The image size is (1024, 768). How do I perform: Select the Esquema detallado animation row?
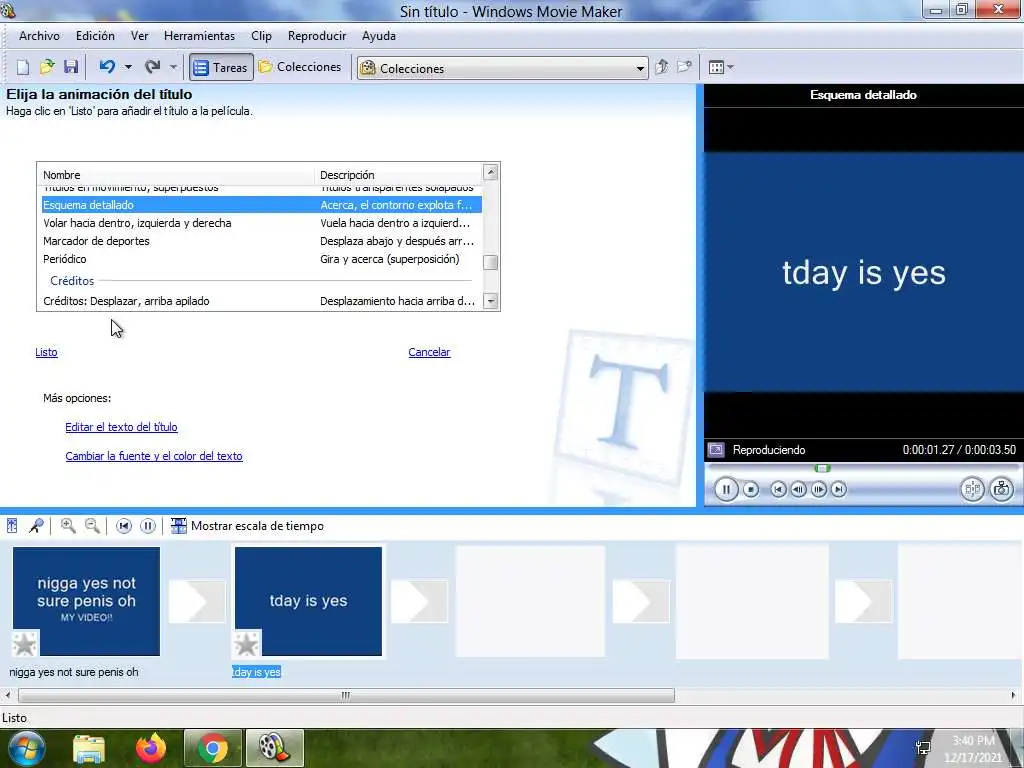pyautogui.click(x=261, y=205)
